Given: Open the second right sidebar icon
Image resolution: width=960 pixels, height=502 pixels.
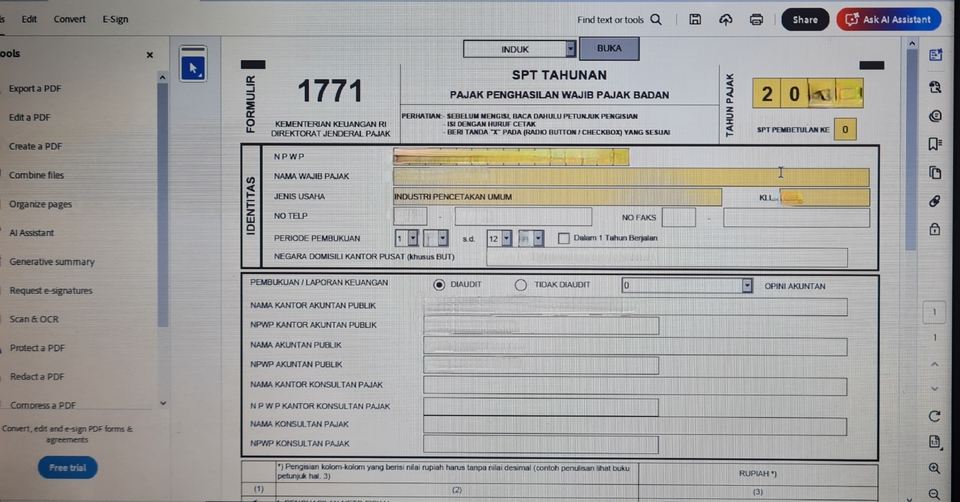Looking at the screenshot, I should click(935, 86).
